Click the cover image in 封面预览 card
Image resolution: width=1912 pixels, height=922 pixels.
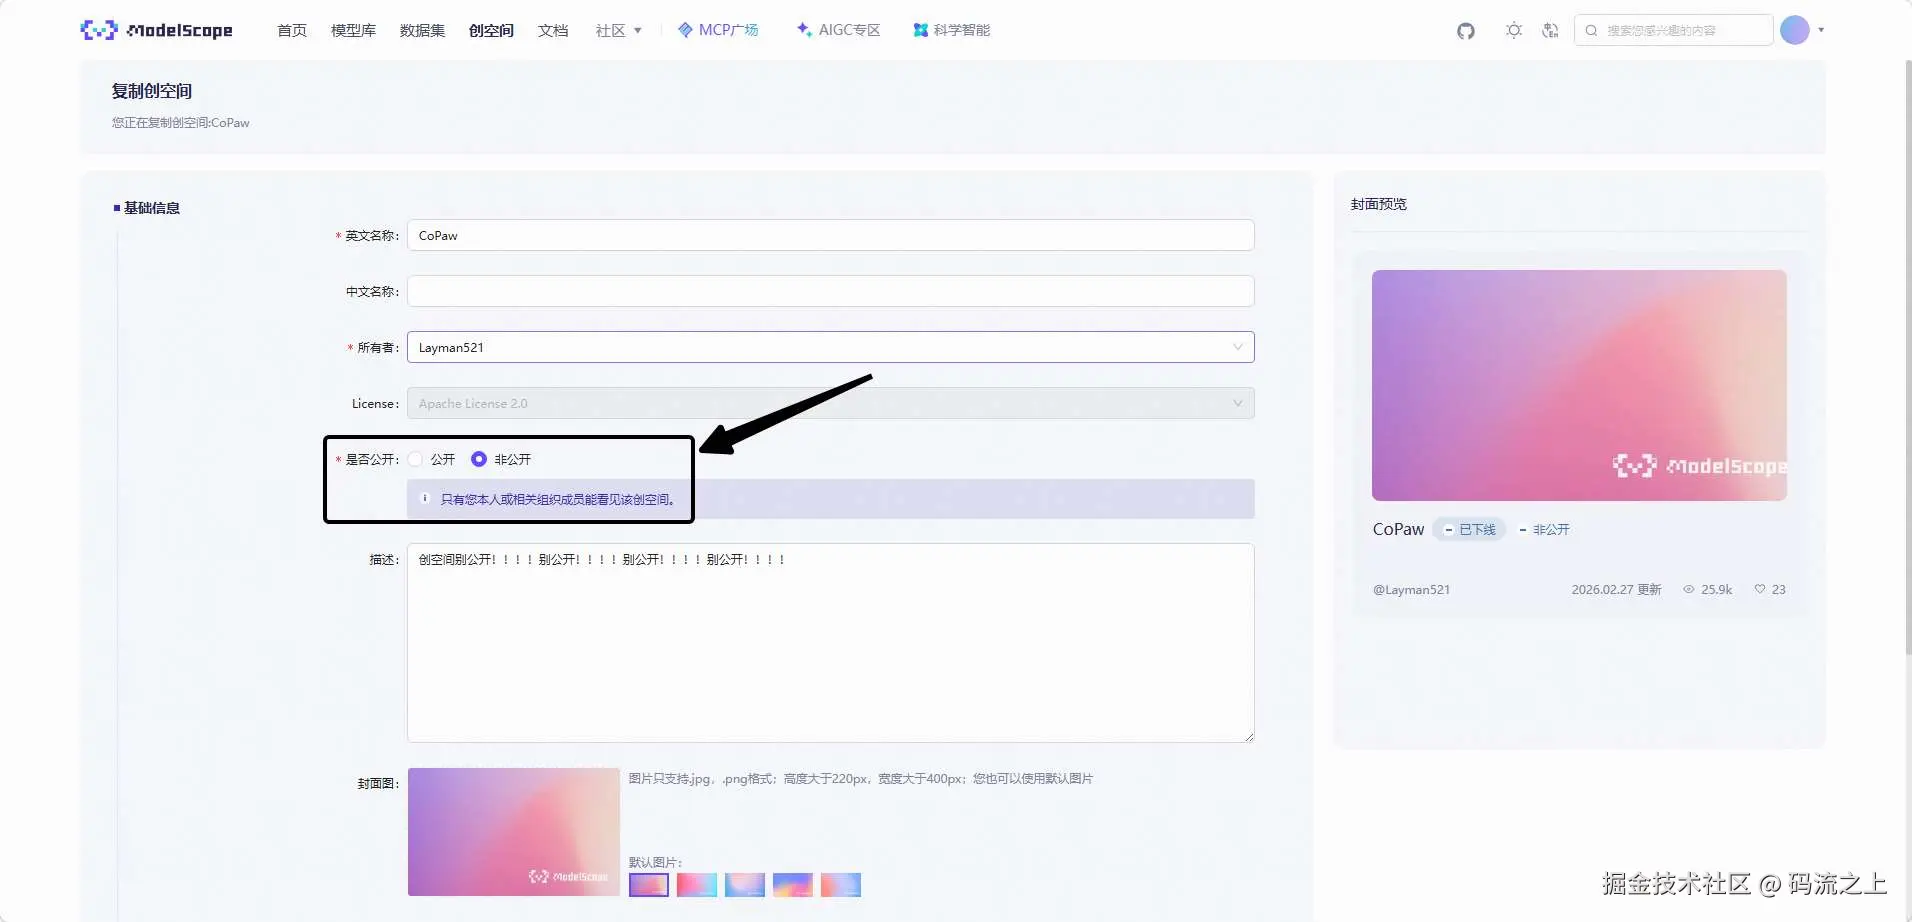point(1579,385)
